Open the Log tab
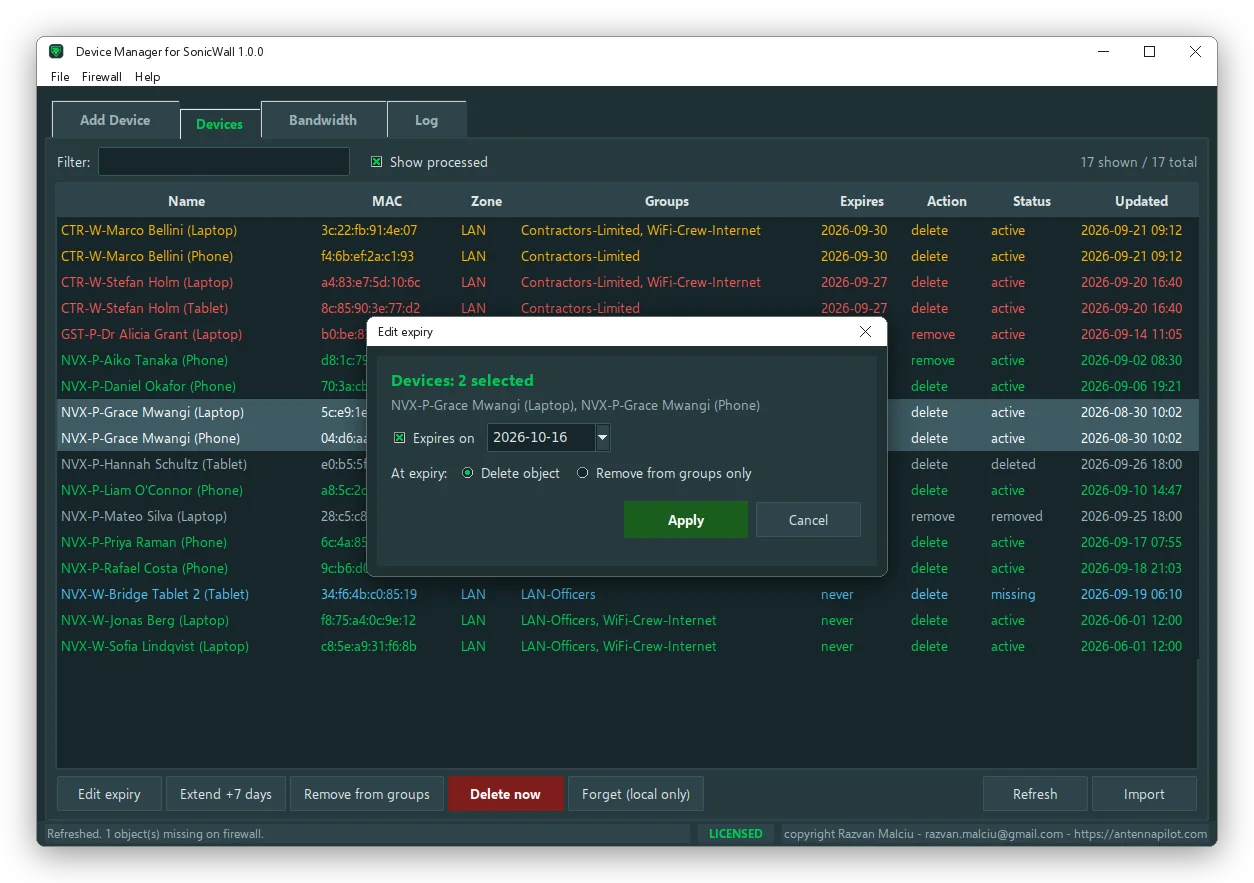The image size is (1254, 883). coord(427,120)
